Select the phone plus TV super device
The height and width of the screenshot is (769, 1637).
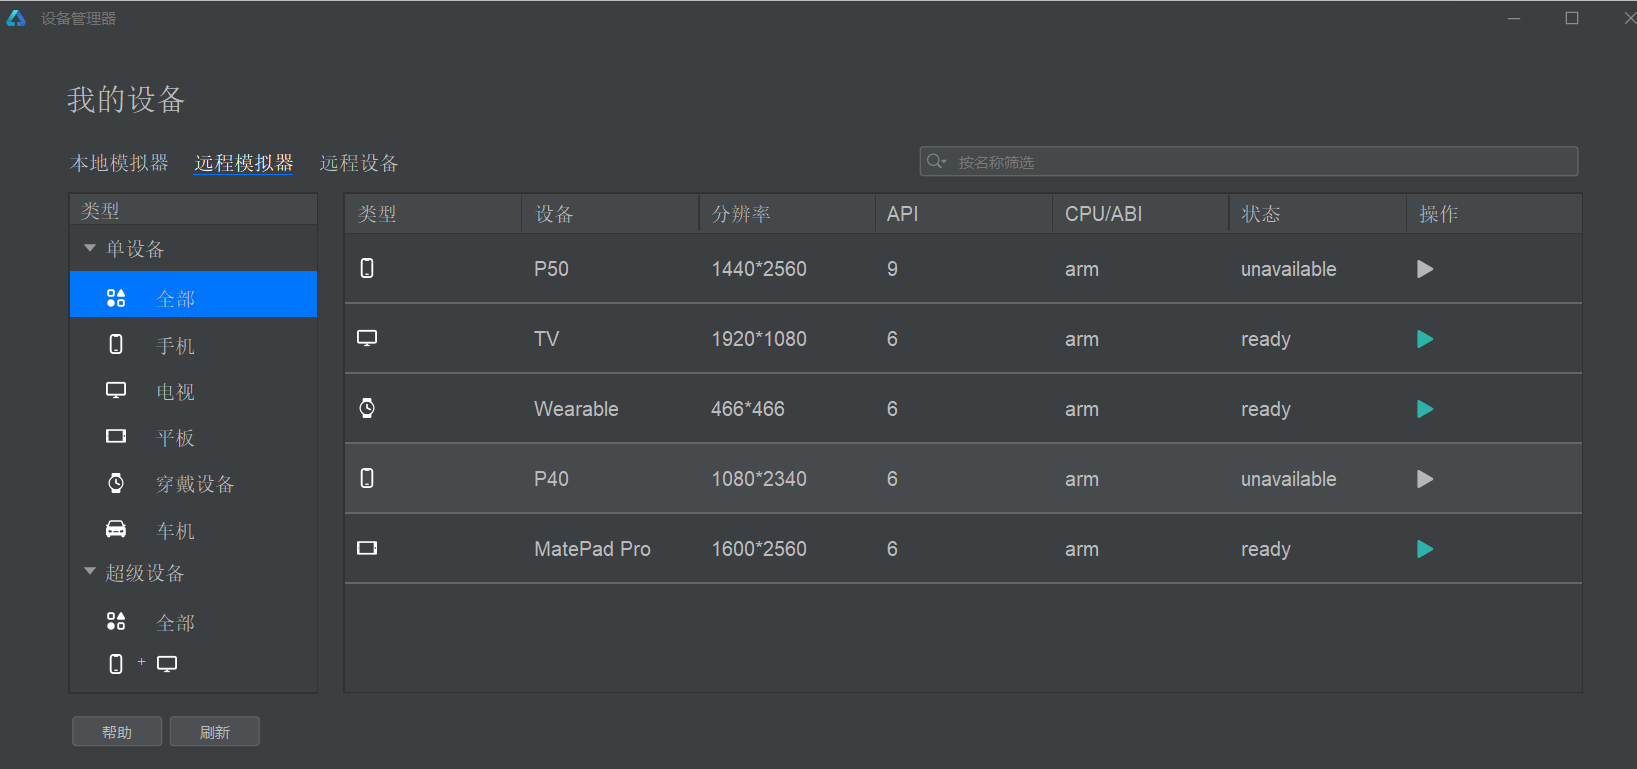pos(142,664)
